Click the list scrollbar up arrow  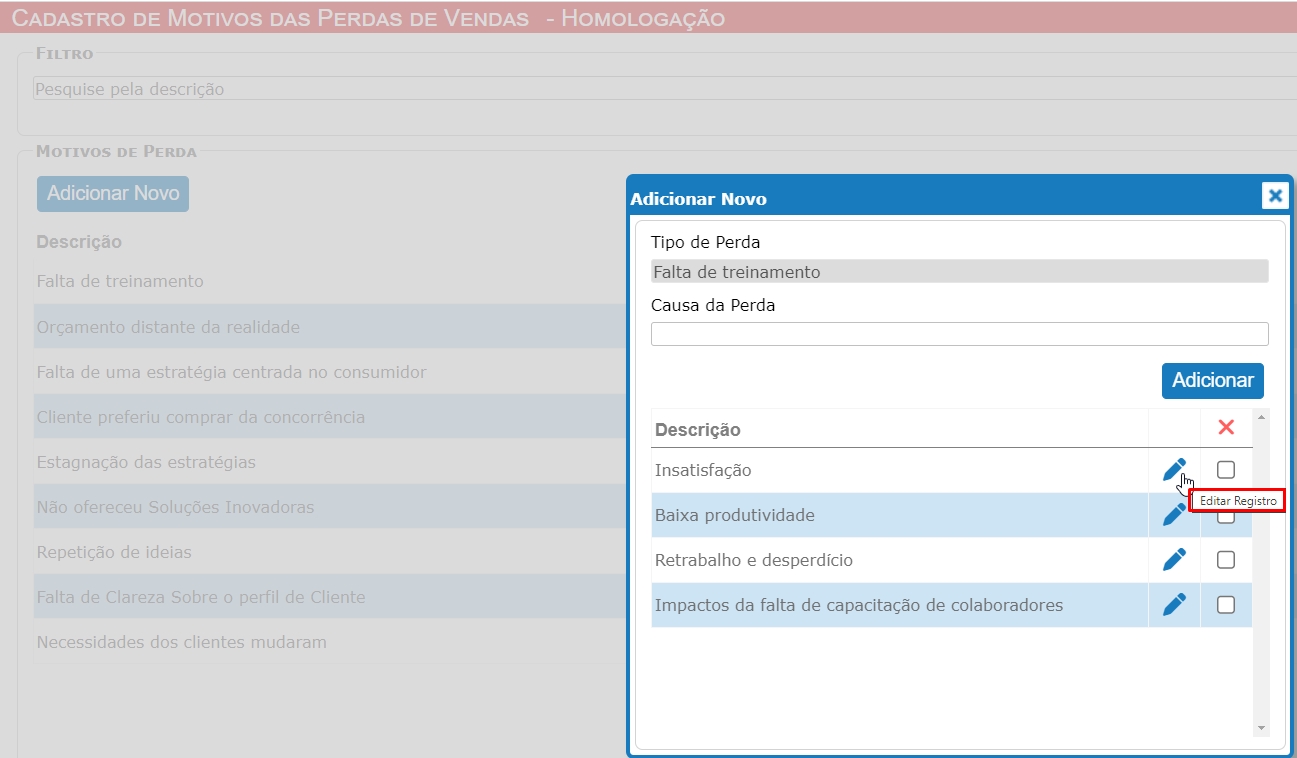tap(1261, 417)
